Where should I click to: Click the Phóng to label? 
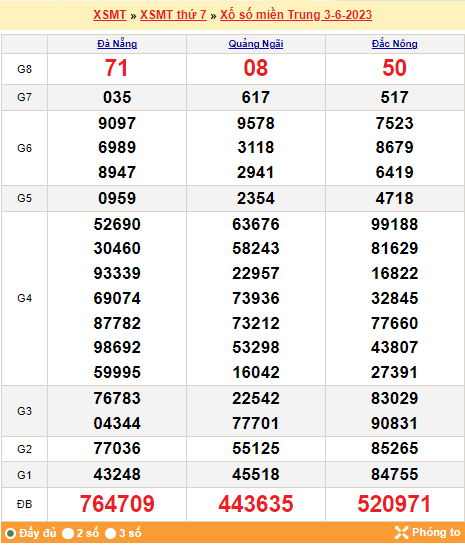436,532
